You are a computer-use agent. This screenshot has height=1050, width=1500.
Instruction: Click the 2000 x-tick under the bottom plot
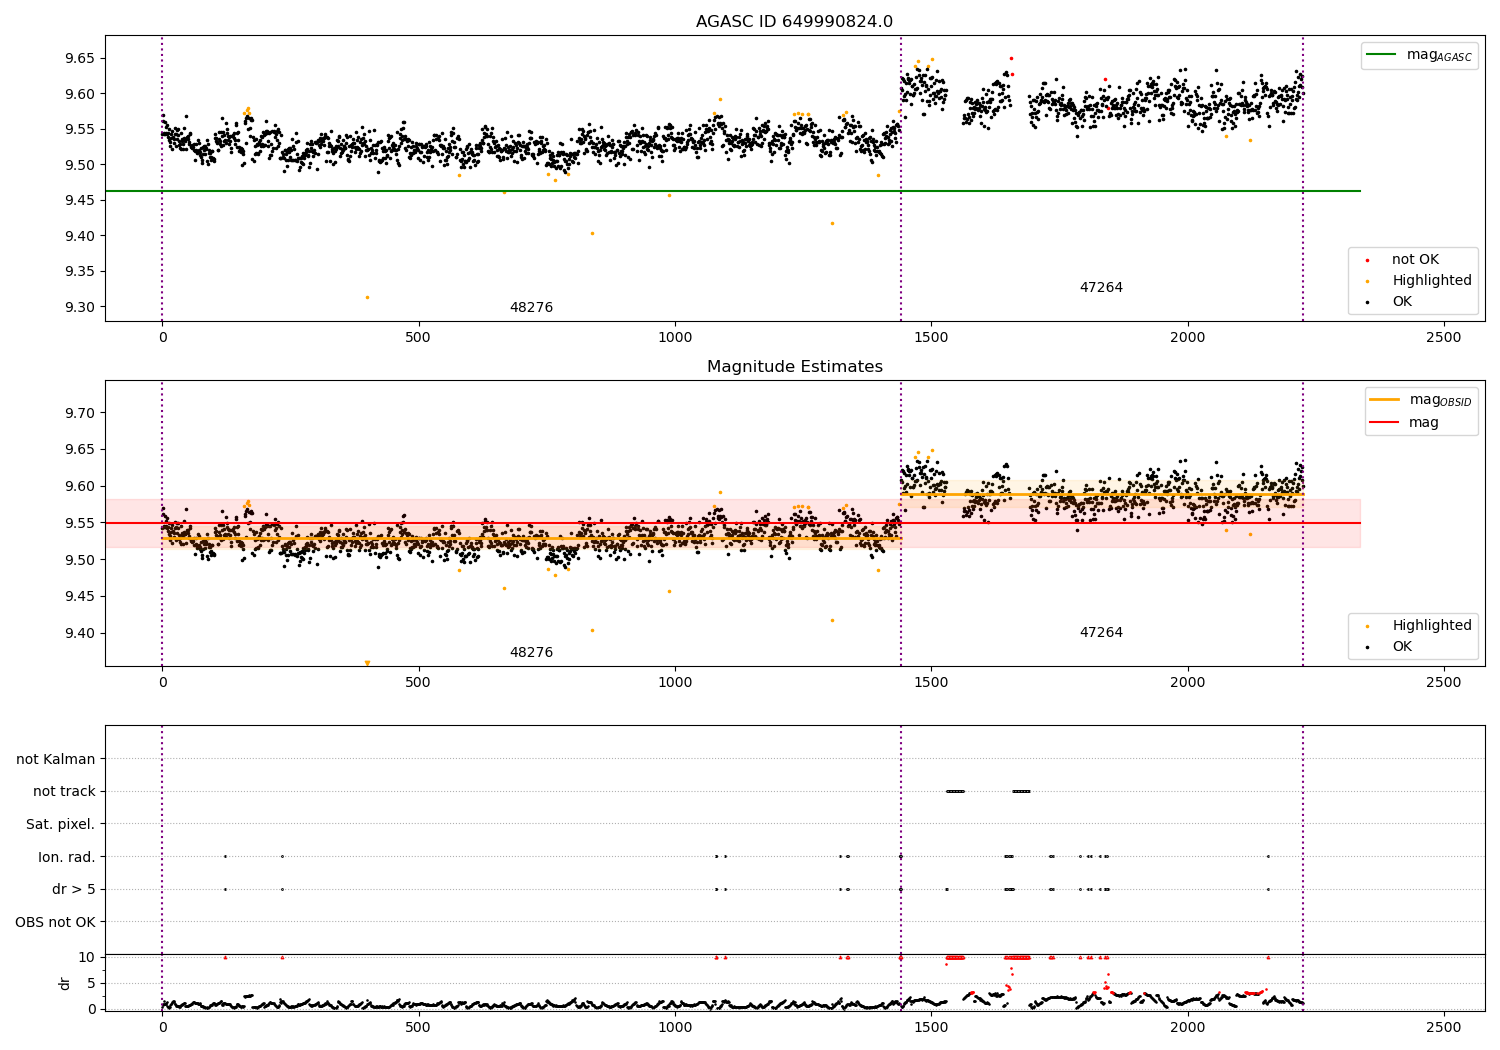[x=1188, y=1027]
